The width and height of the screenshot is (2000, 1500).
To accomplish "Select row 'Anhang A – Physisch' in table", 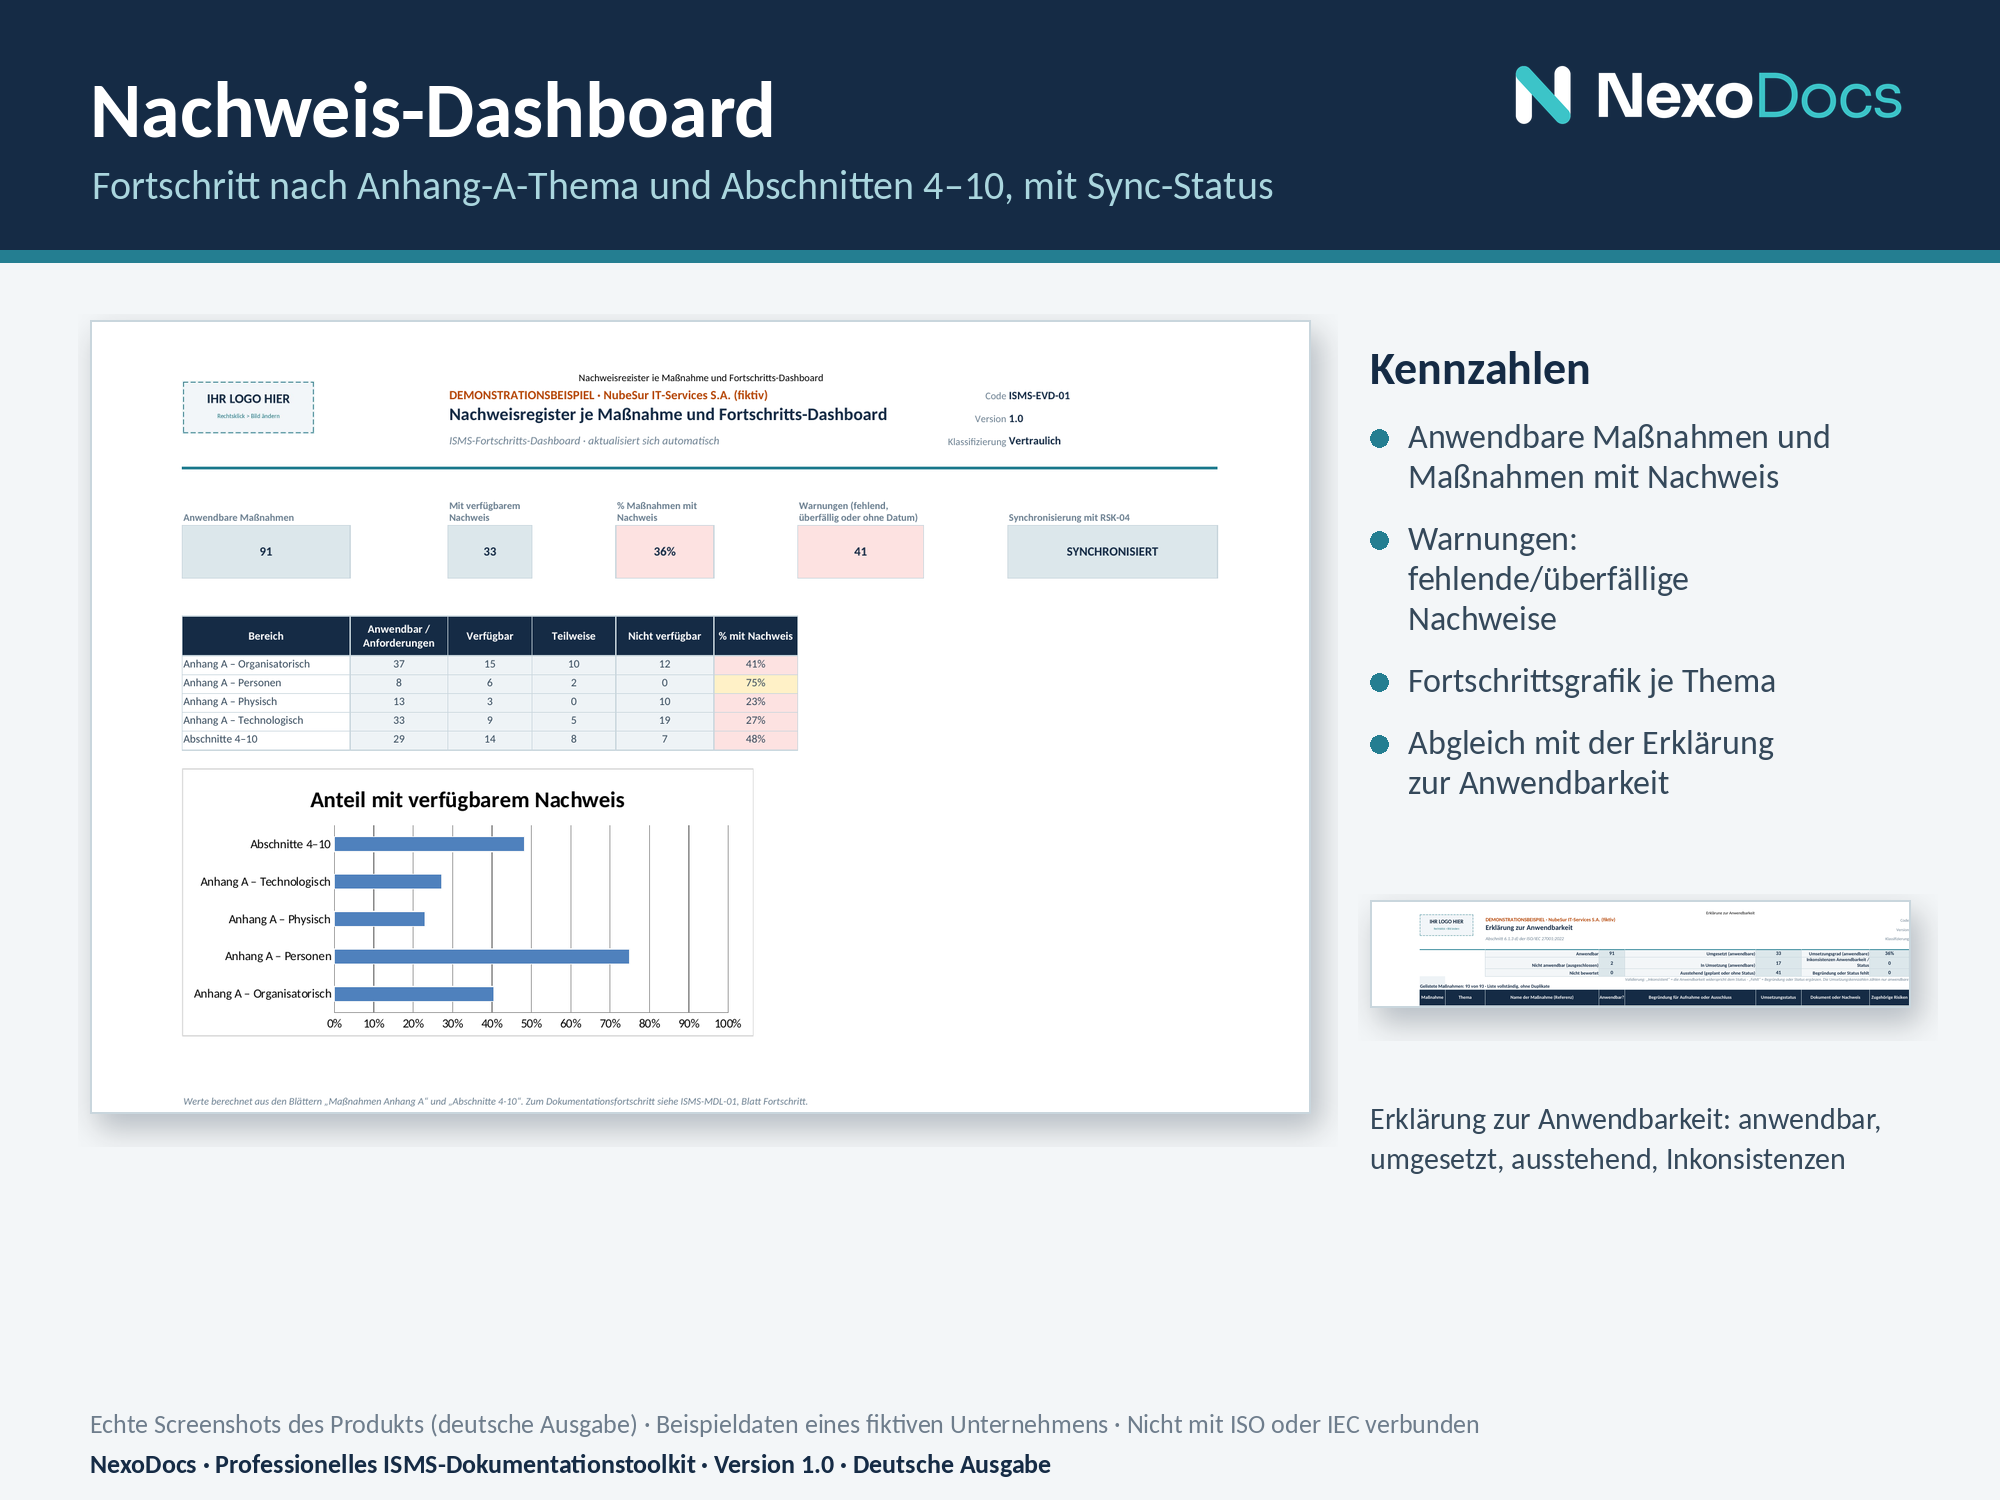I will coord(490,702).
